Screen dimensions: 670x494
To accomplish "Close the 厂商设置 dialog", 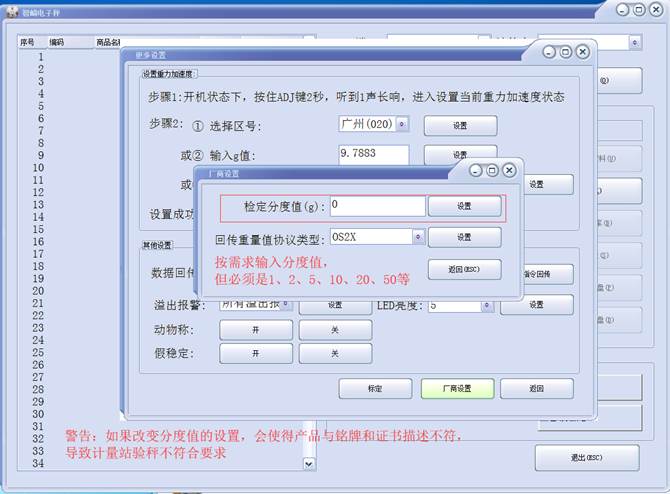I will pos(509,171).
